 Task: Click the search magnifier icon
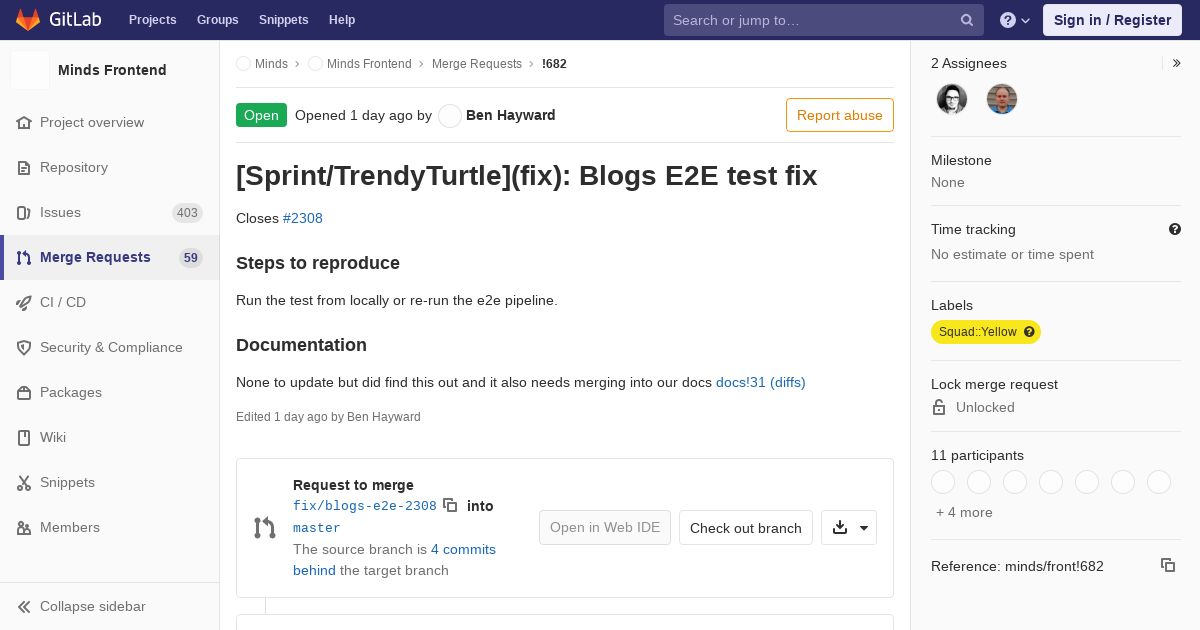pos(967,20)
